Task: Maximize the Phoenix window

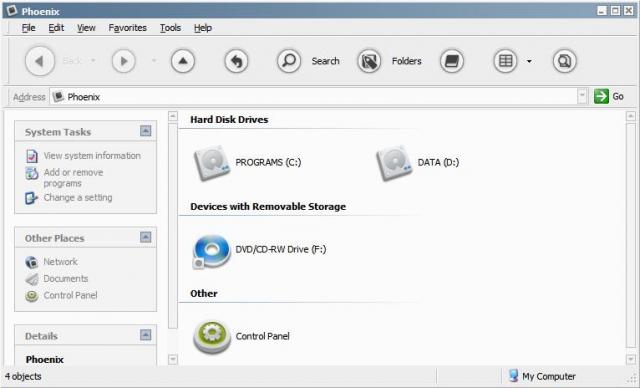Action: [x=615, y=10]
